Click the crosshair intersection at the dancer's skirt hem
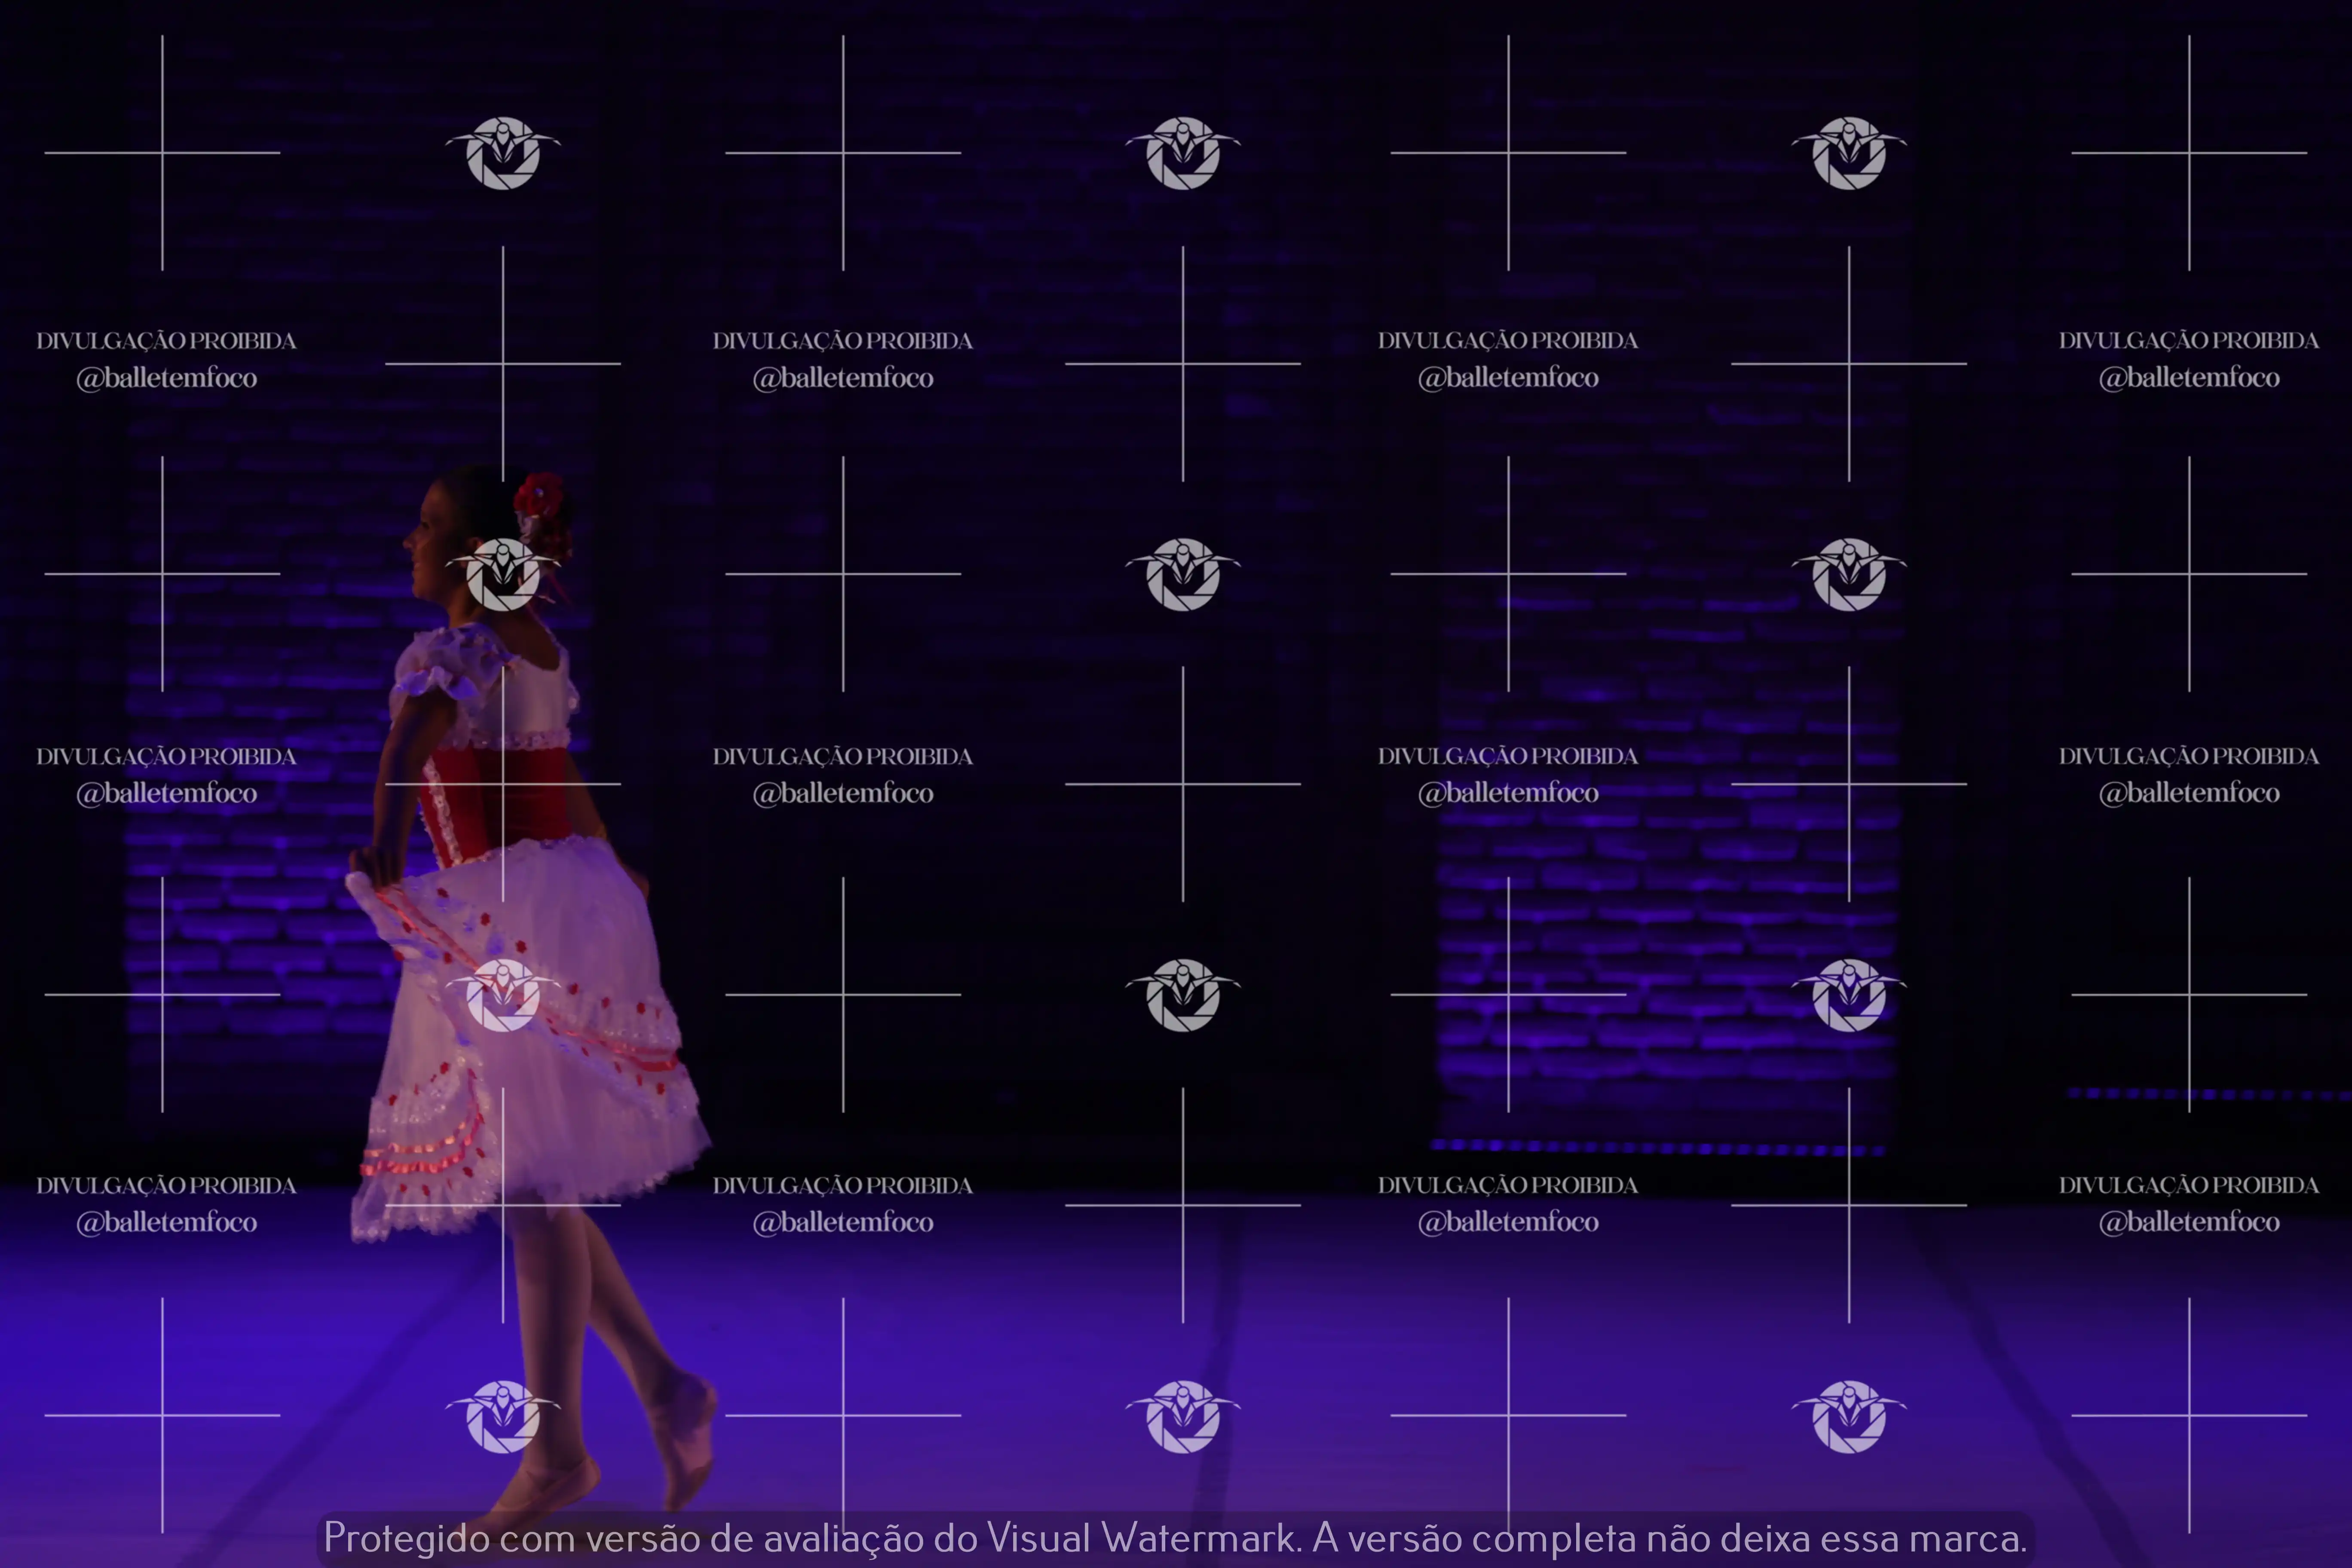Image resolution: width=2352 pixels, height=1568 pixels. pos(503,1205)
